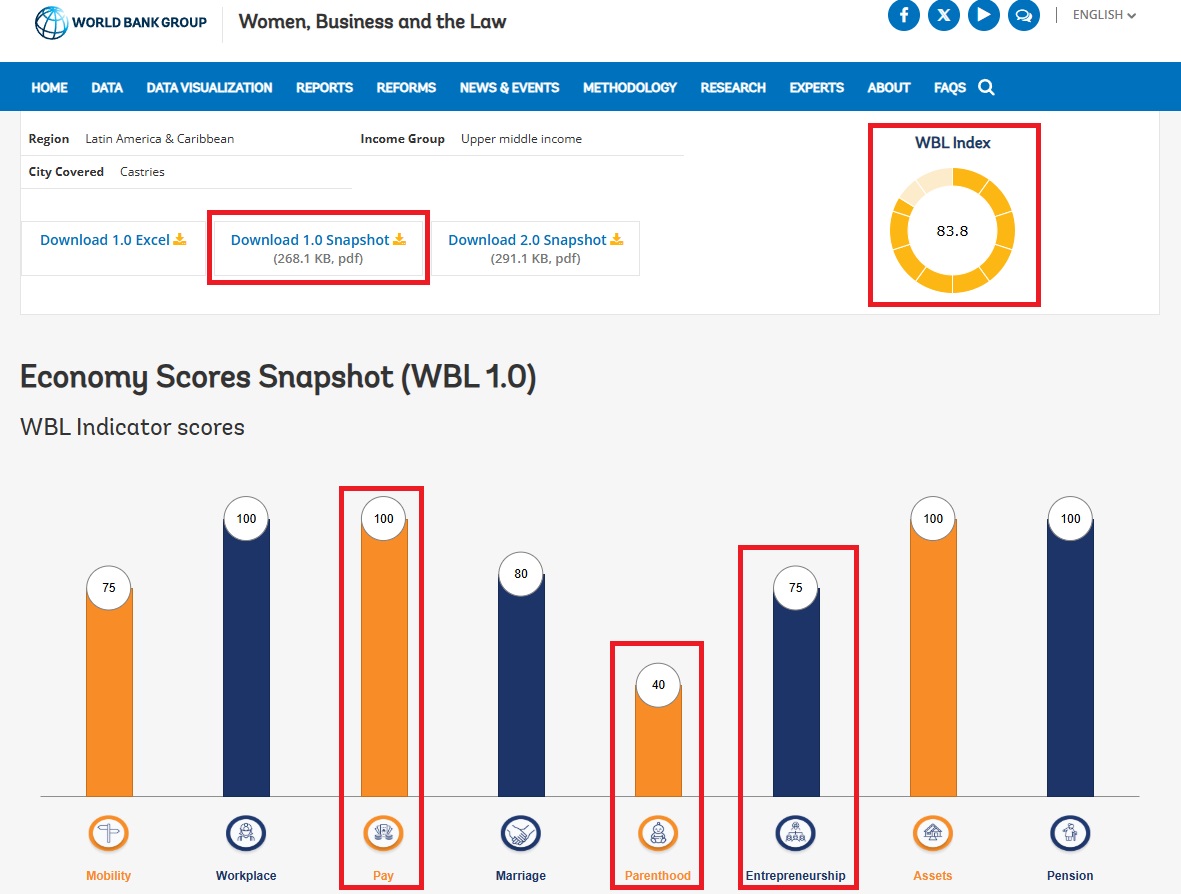Click the 83.8 index score
Viewport: 1181px width, 894px height.
coord(952,230)
